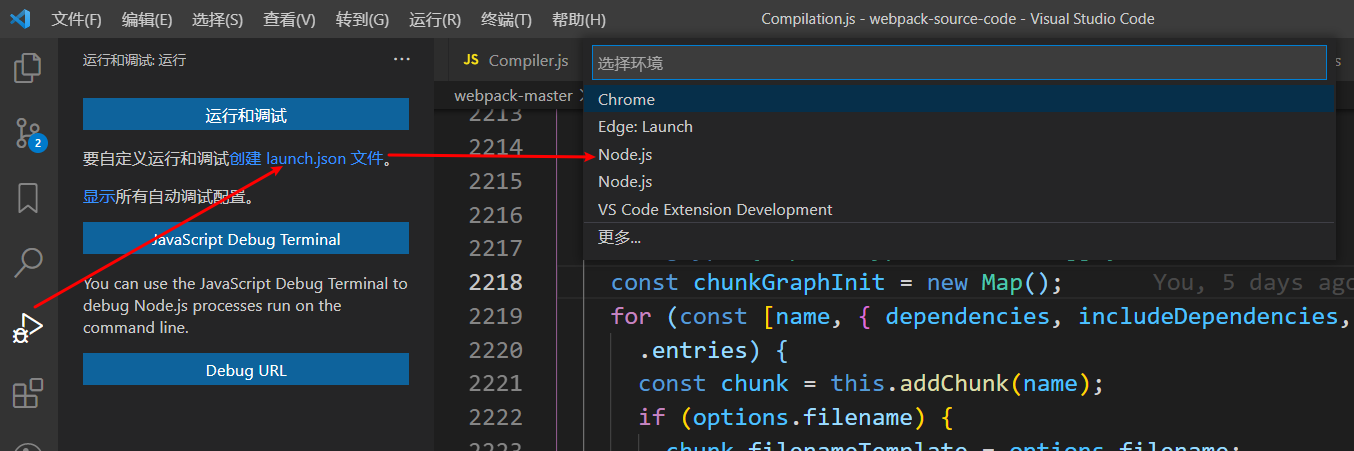Click the 运行和调试: 运行 panel title
1354x451 pixels.
click(134, 60)
